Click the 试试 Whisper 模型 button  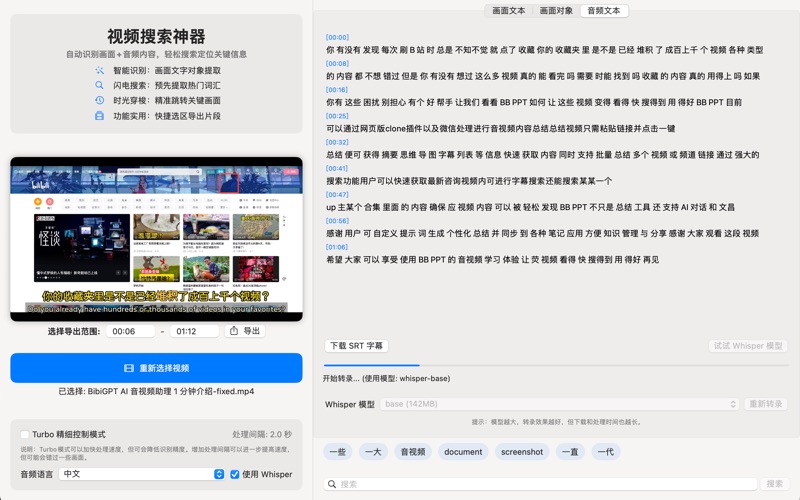point(748,345)
